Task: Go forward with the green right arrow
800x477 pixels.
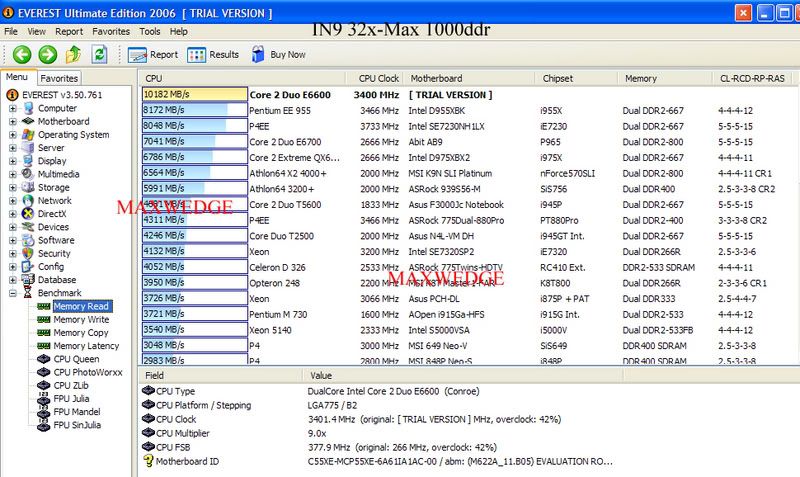Action: (48, 55)
